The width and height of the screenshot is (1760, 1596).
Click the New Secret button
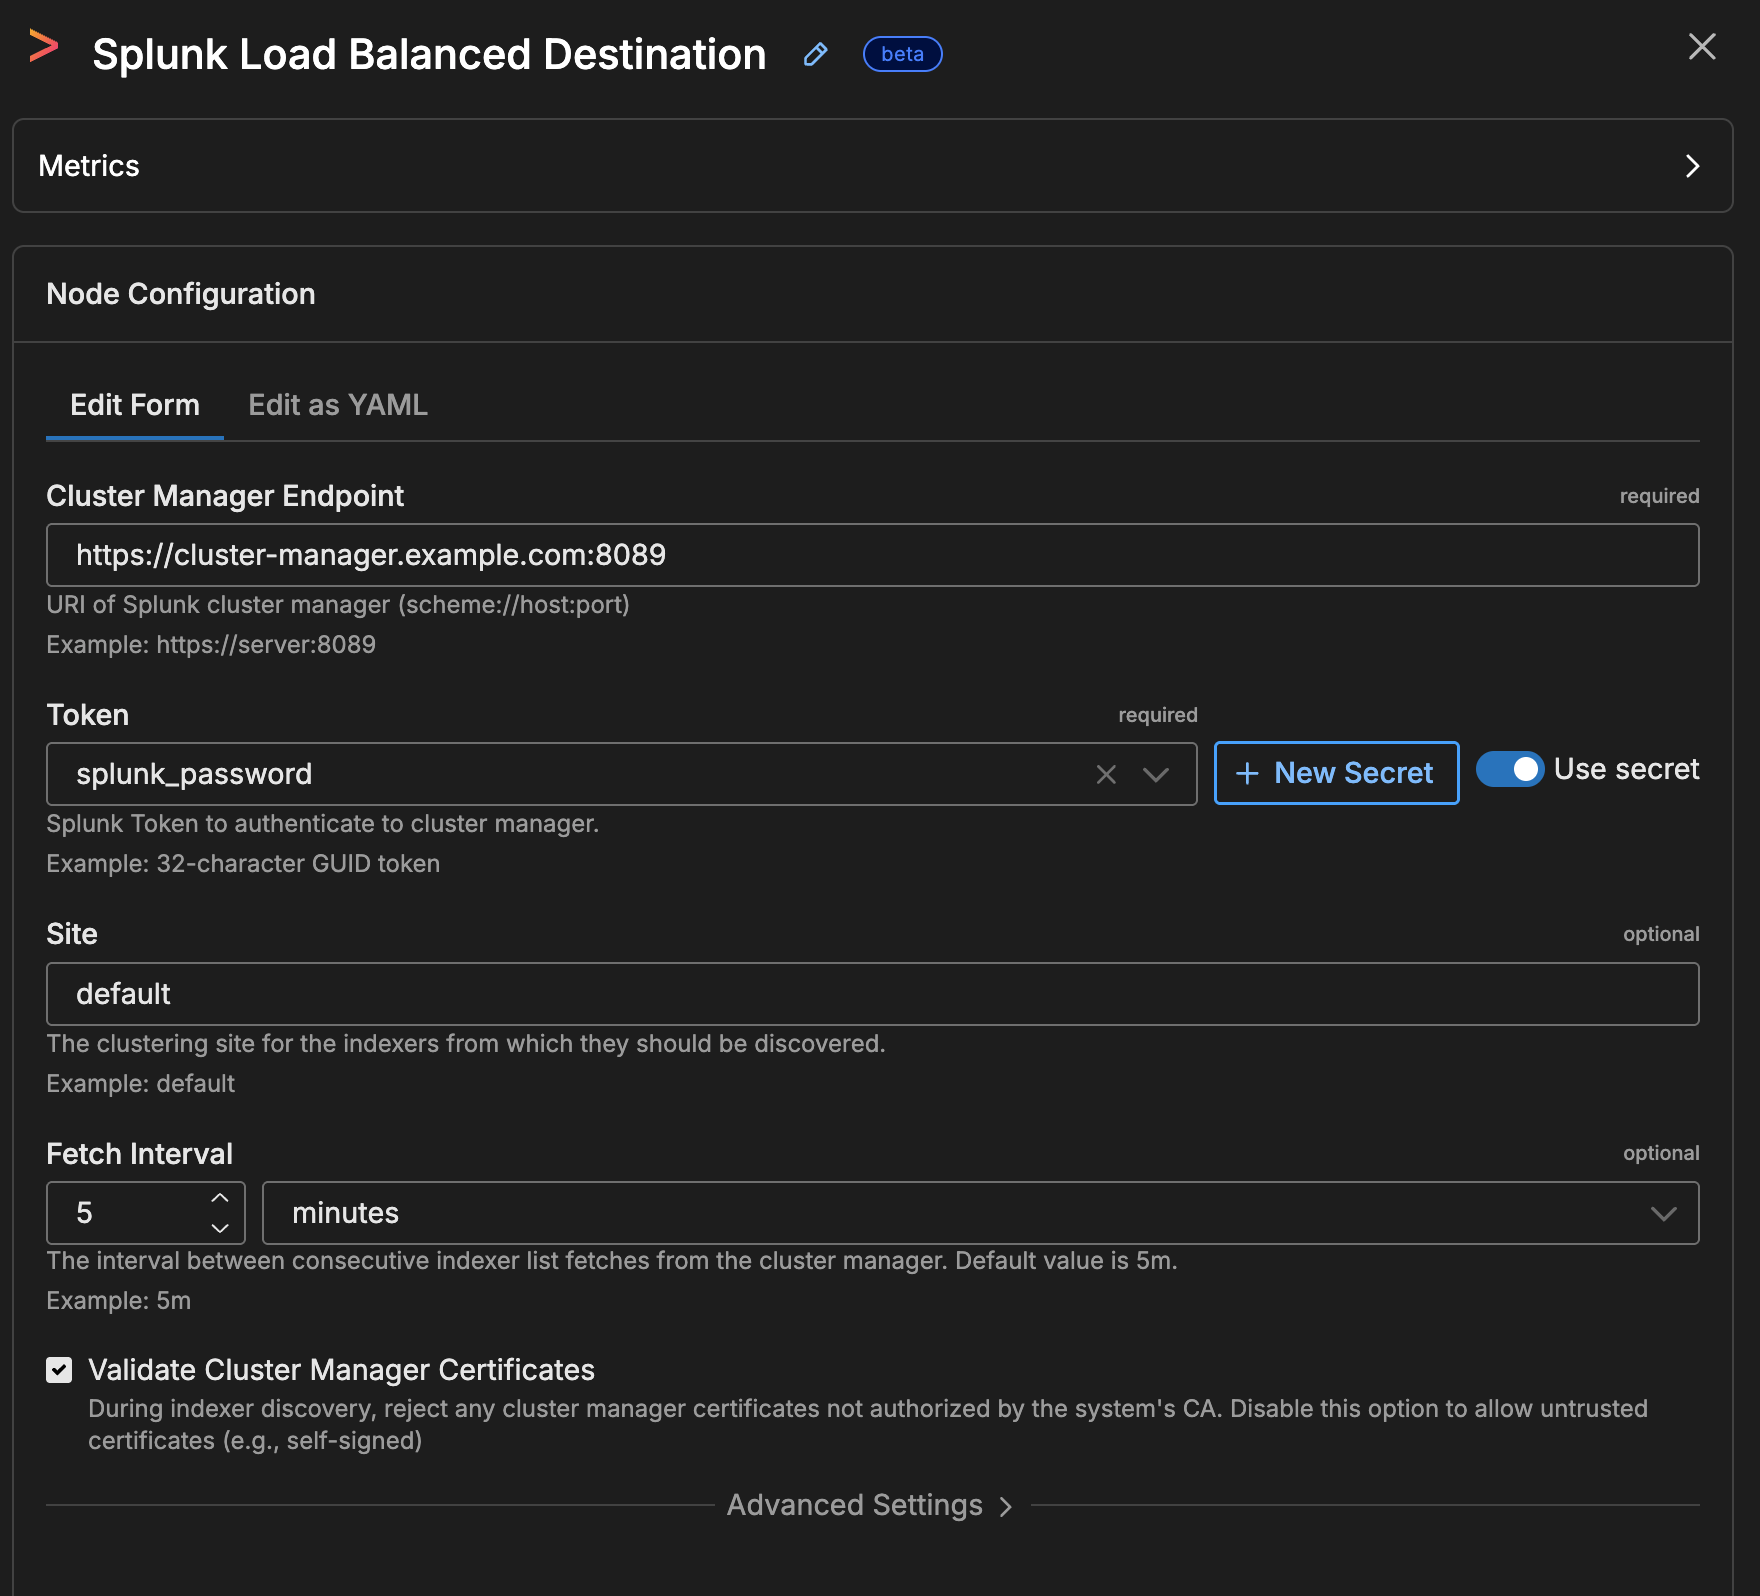[x=1336, y=773]
